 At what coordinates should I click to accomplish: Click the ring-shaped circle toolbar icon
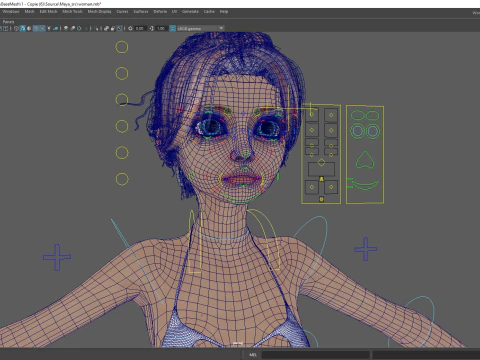tap(79, 28)
